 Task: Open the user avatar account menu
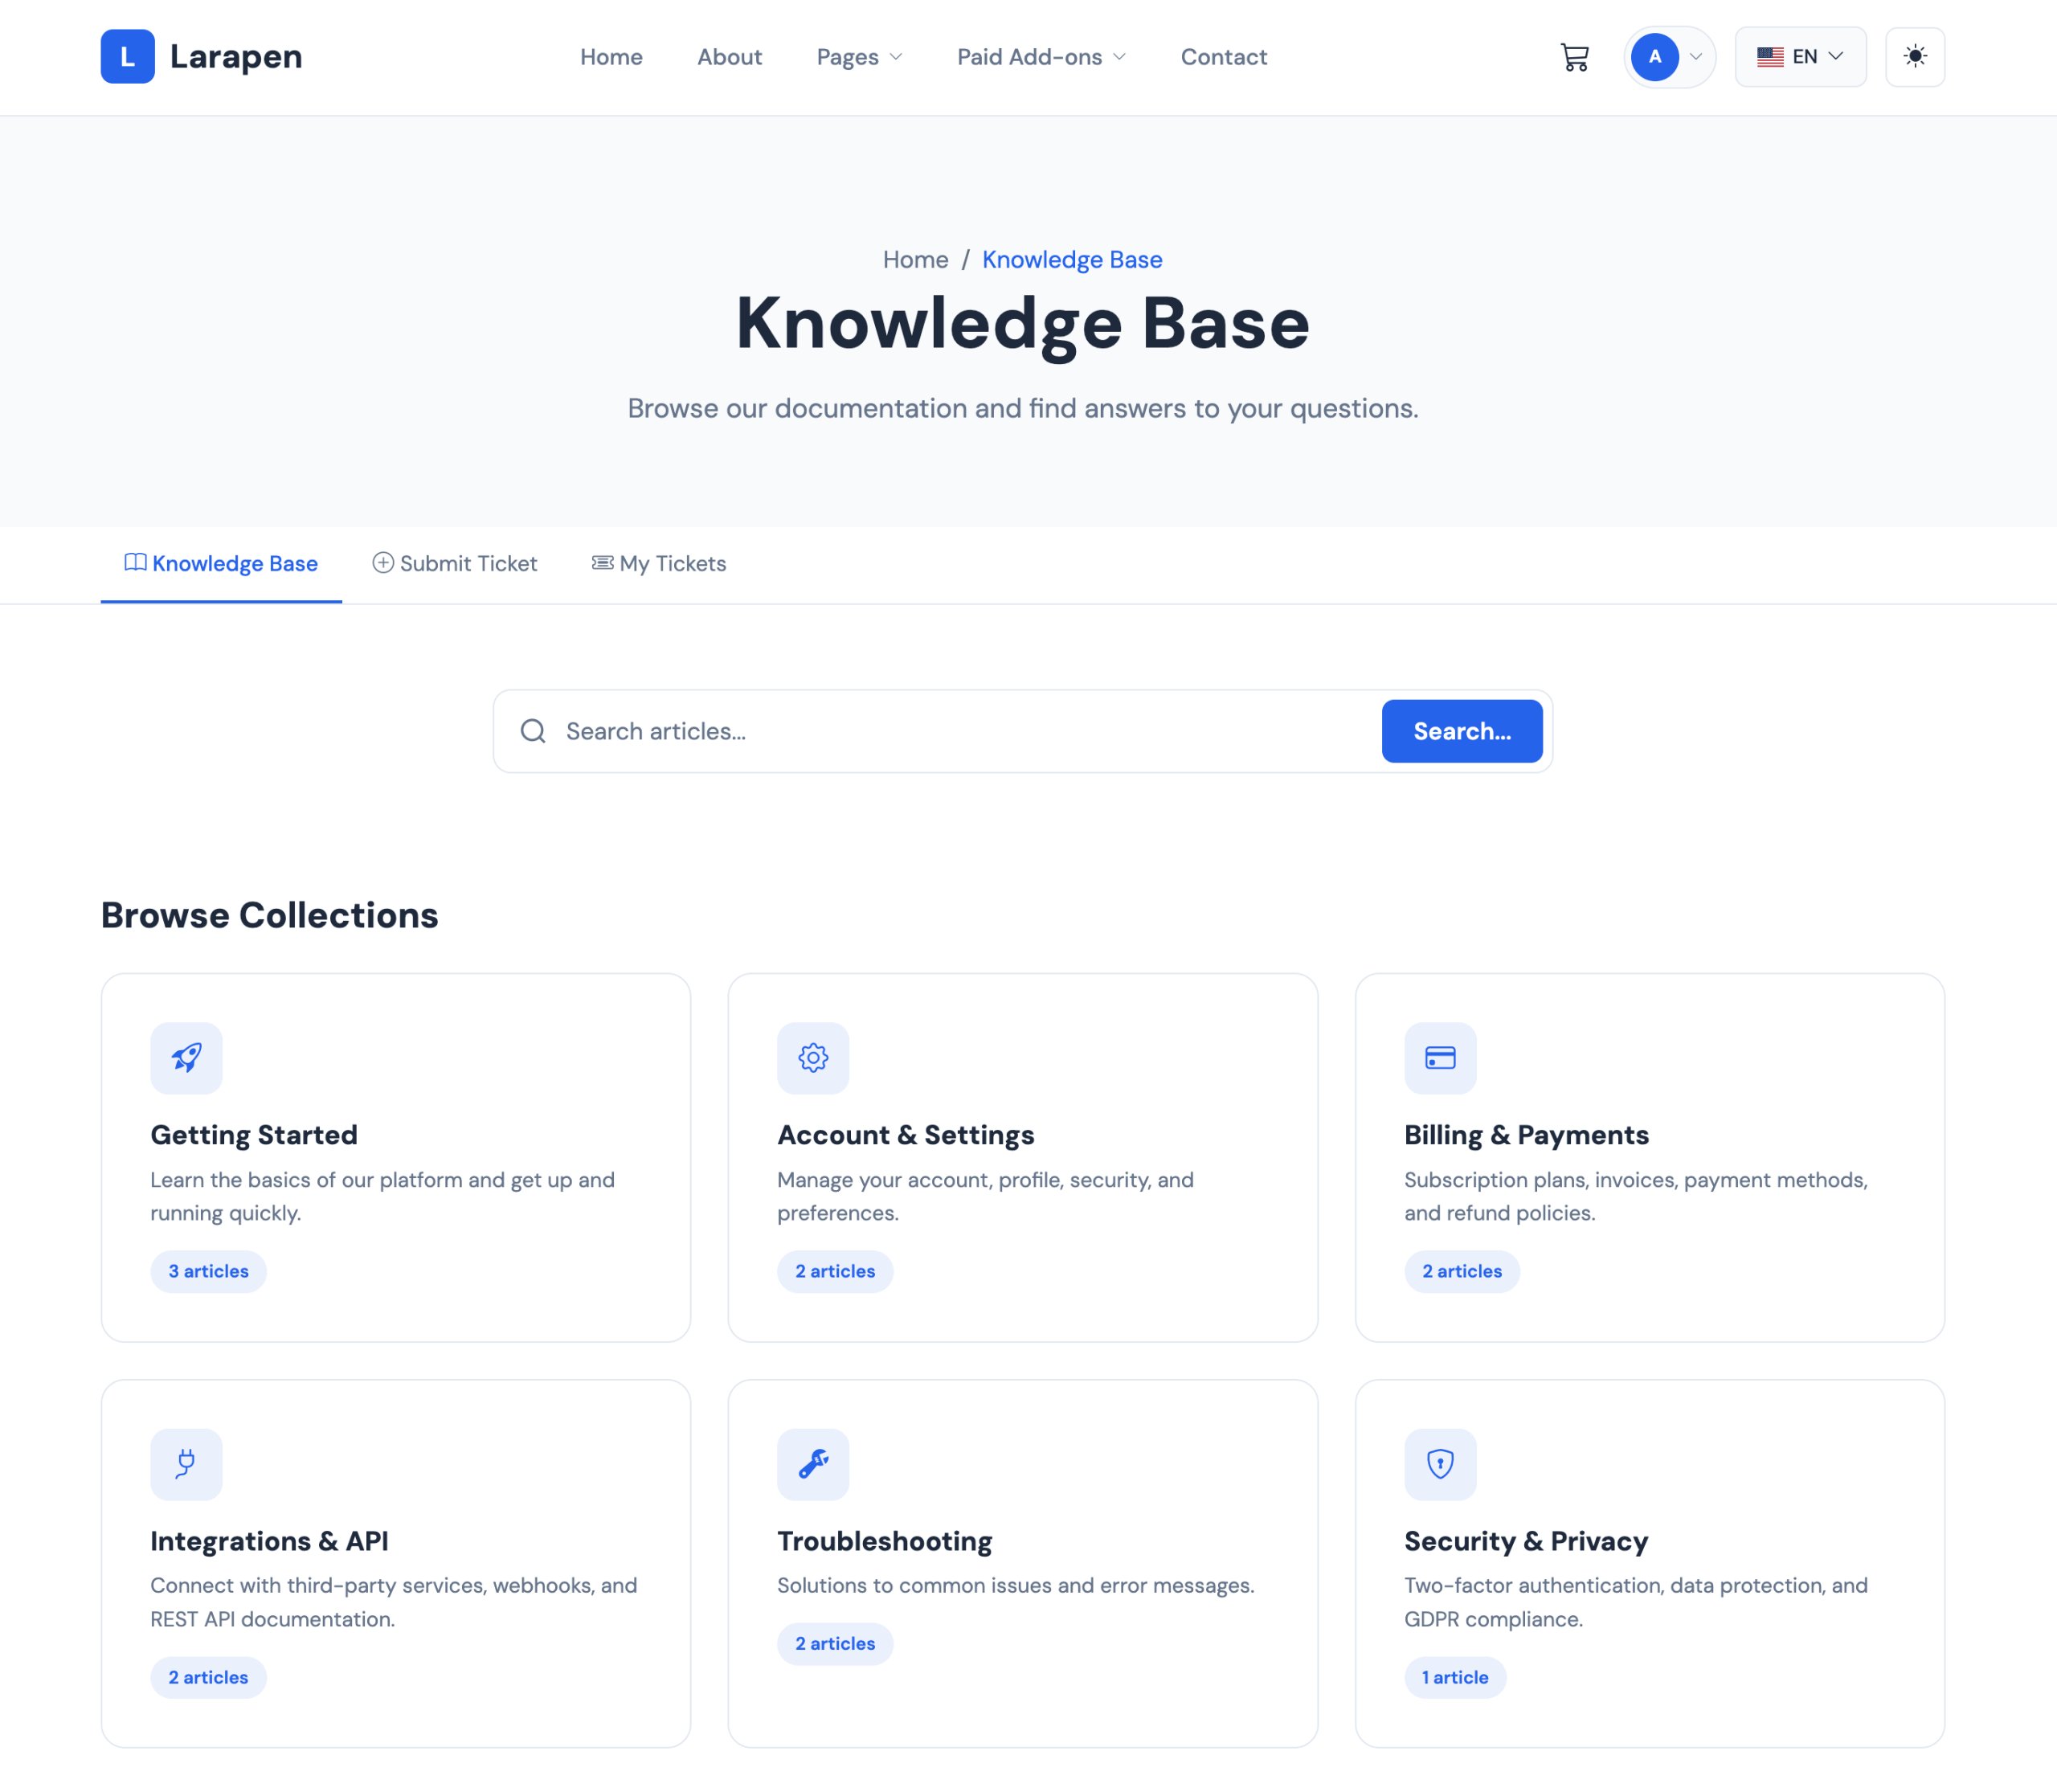(1668, 57)
